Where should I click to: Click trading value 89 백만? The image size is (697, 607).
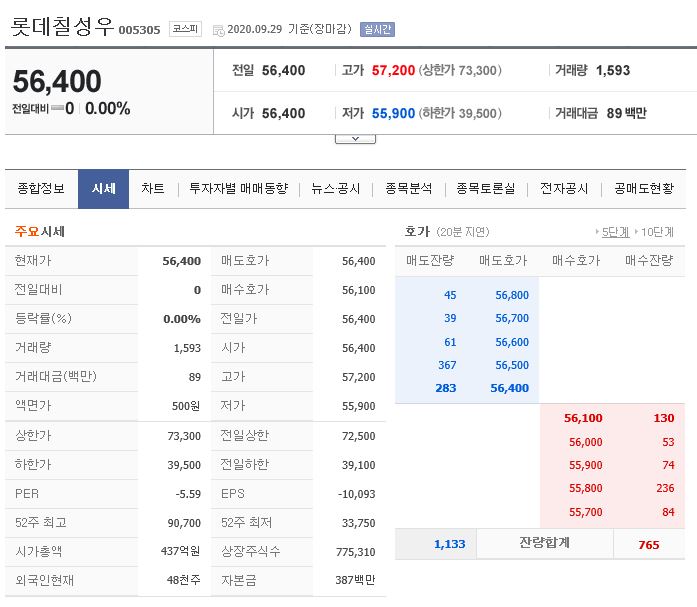tap(626, 113)
